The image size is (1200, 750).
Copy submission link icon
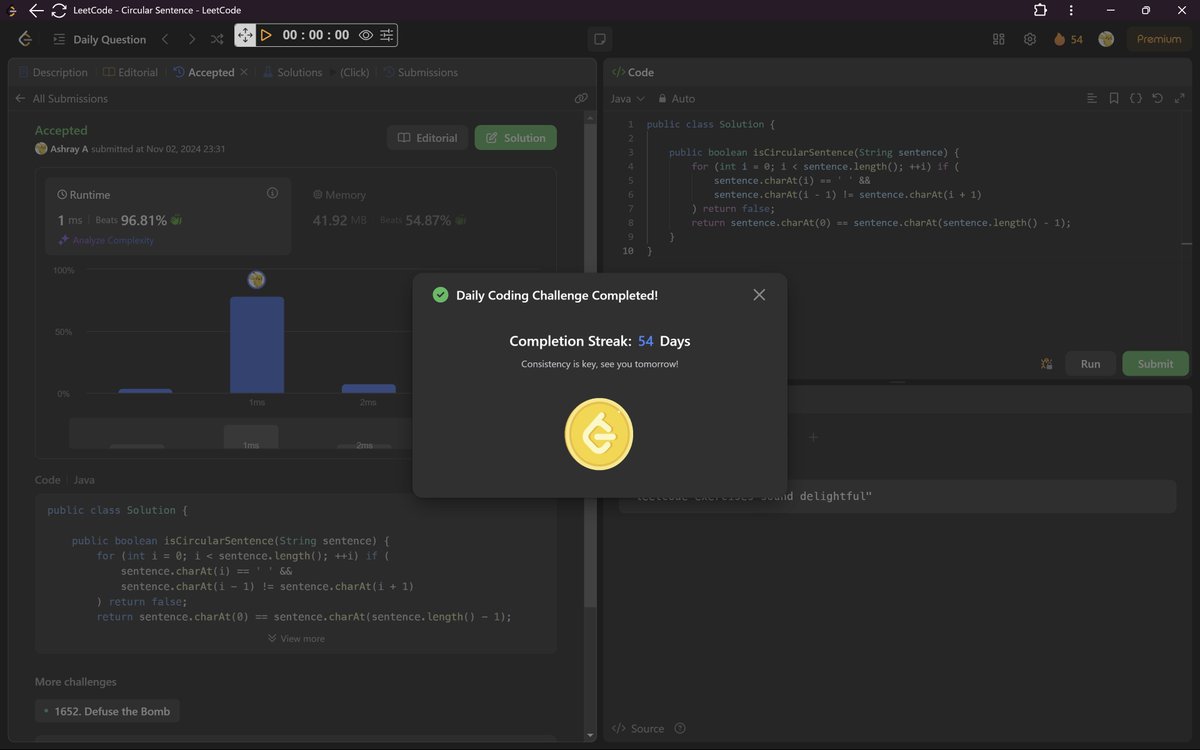[x=581, y=98]
